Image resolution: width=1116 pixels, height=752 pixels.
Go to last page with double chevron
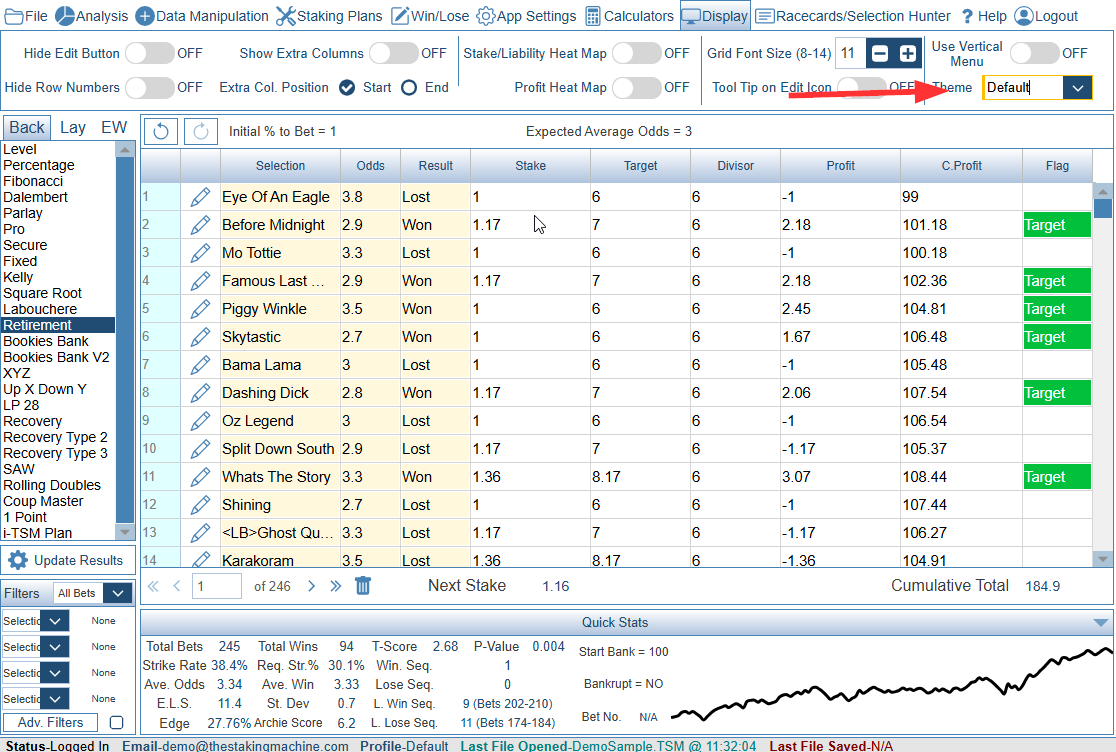(x=336, y=586)
